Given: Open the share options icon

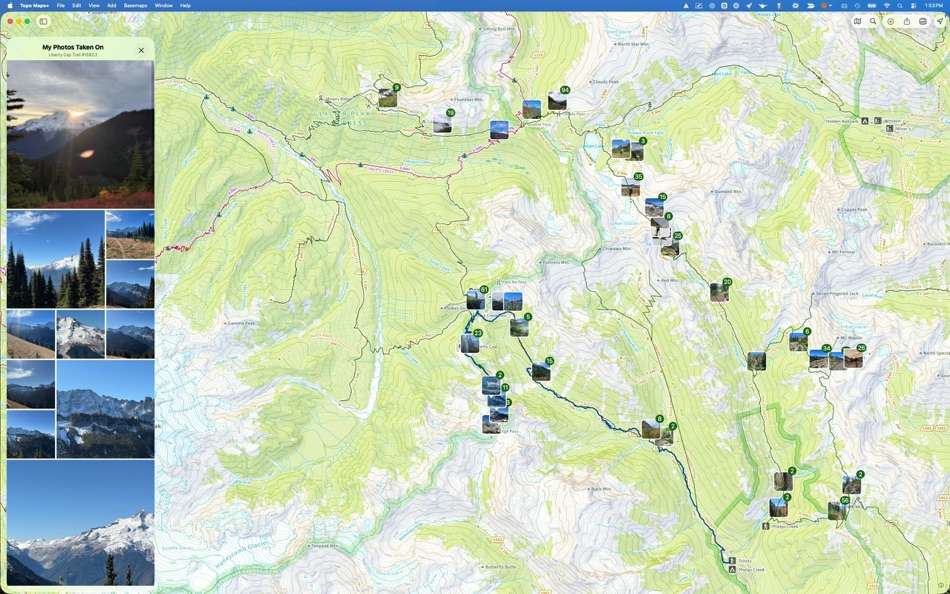Looking at the screenshot, I should [906, 21].
